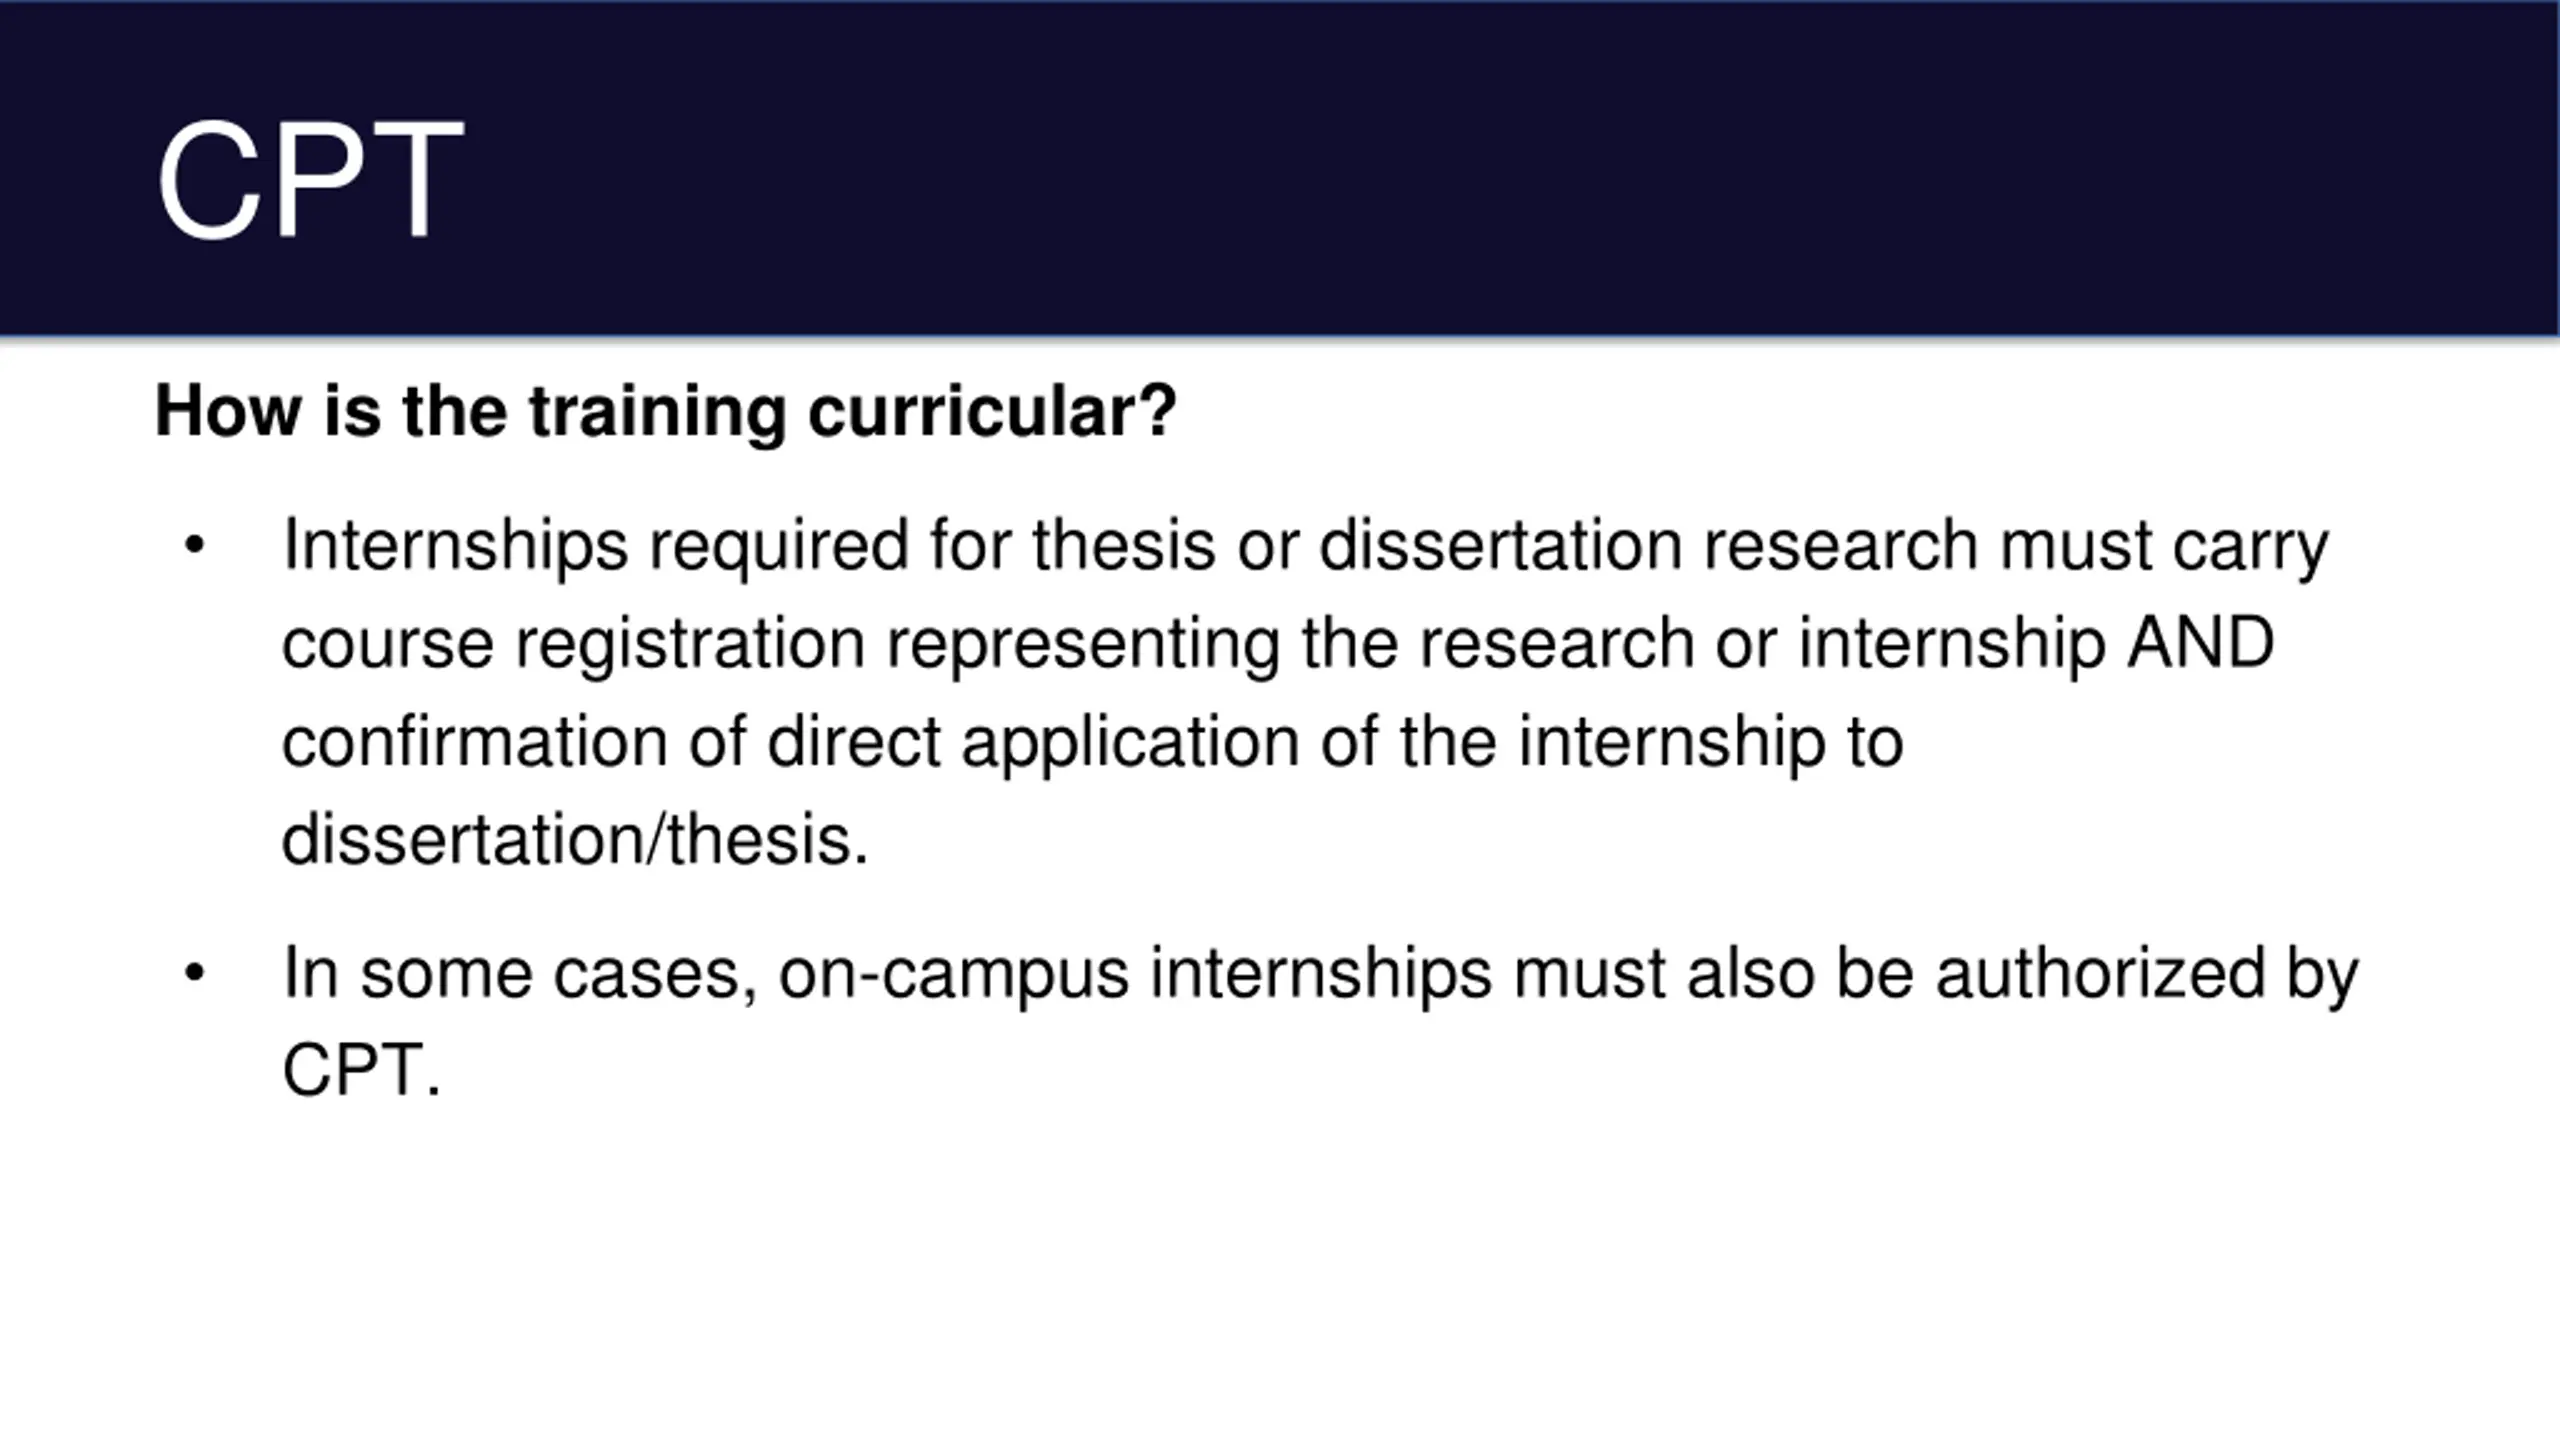Click the word "training" in the heading
Viewport: 2560px width, 1440px height.
click(657, 411)
